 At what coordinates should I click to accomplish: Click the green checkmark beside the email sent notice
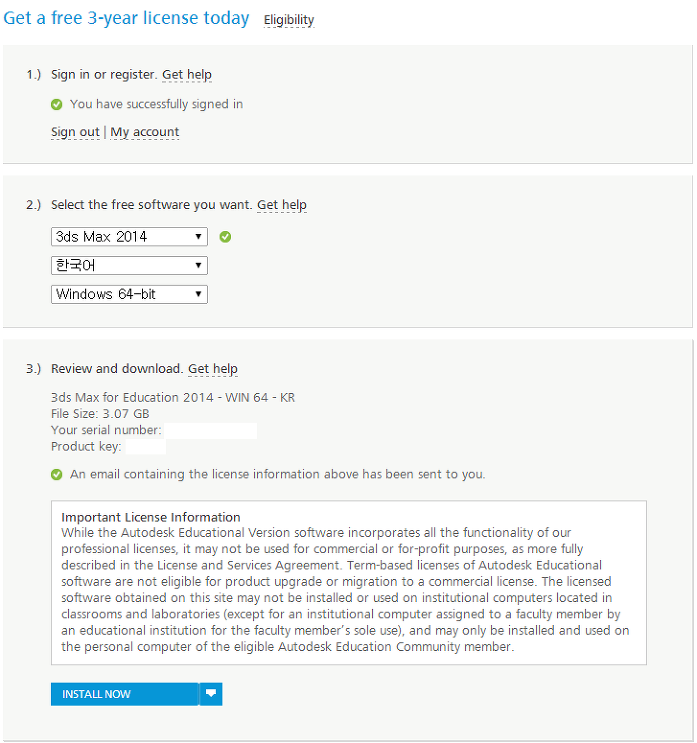point(56,474)
